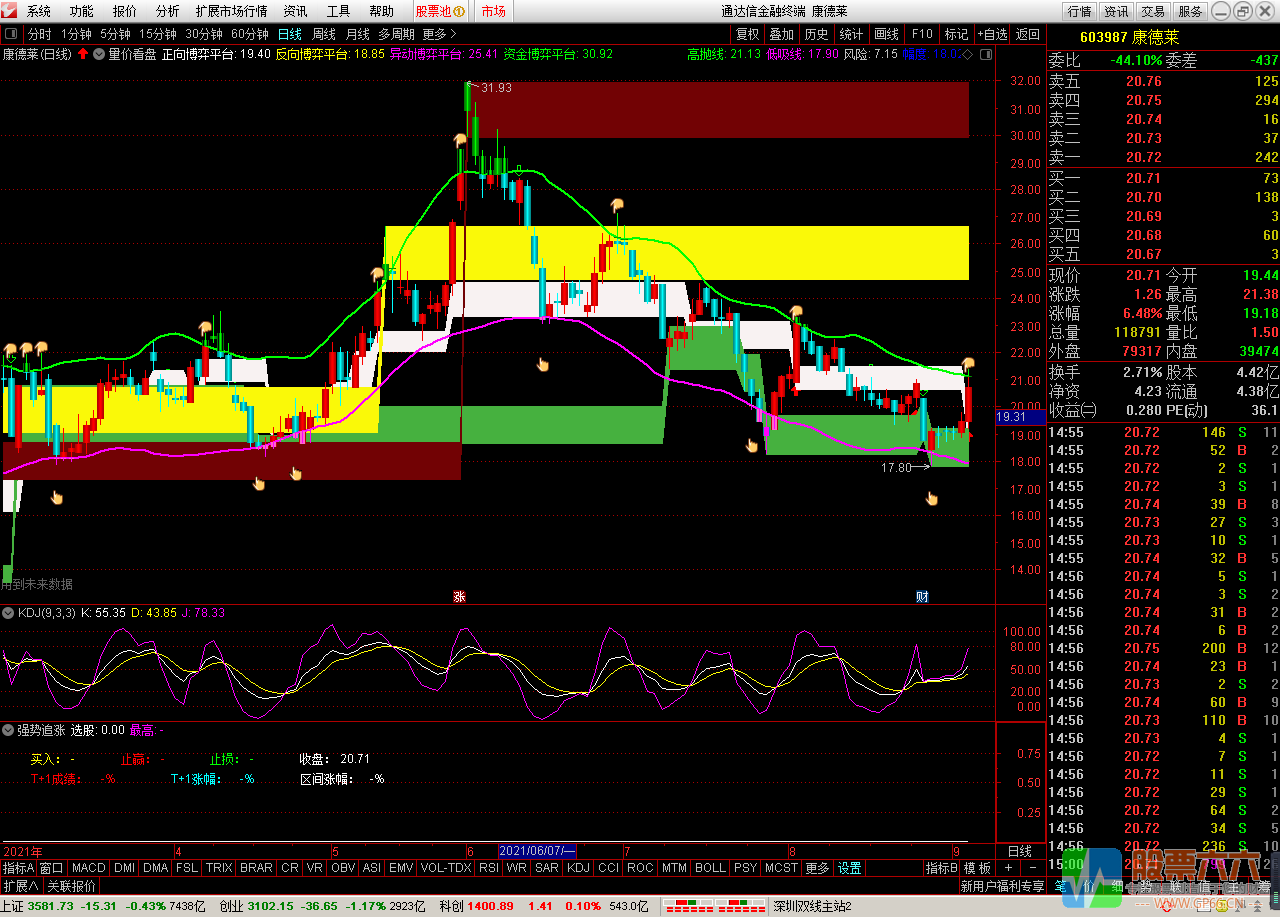Open the 系统 menu
The width and height of the screenshot is (1280, 918).
coord(39,12)
